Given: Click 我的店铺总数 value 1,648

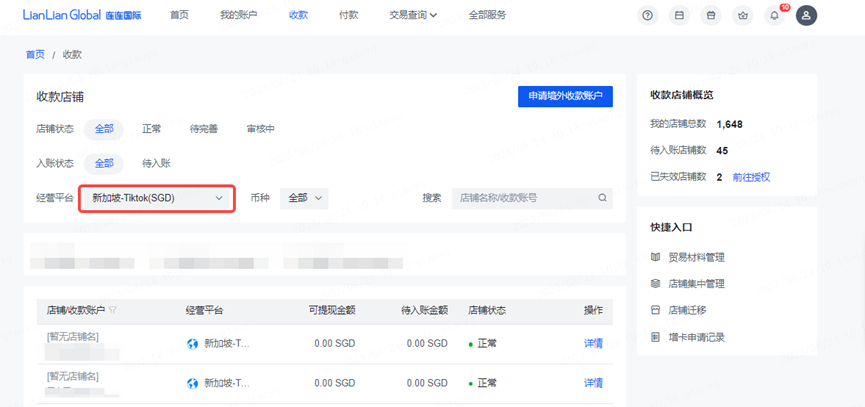Looking at the screenshot, I should pyautogui.click(x=729, y=124).
